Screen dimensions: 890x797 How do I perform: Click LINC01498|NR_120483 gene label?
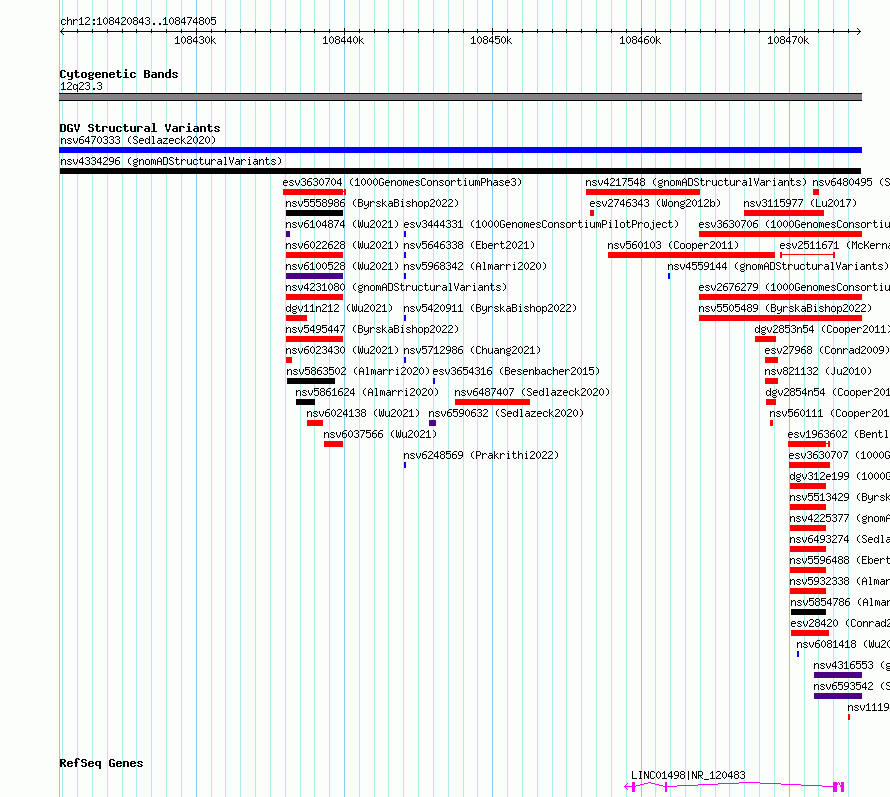tap(688, 775)
